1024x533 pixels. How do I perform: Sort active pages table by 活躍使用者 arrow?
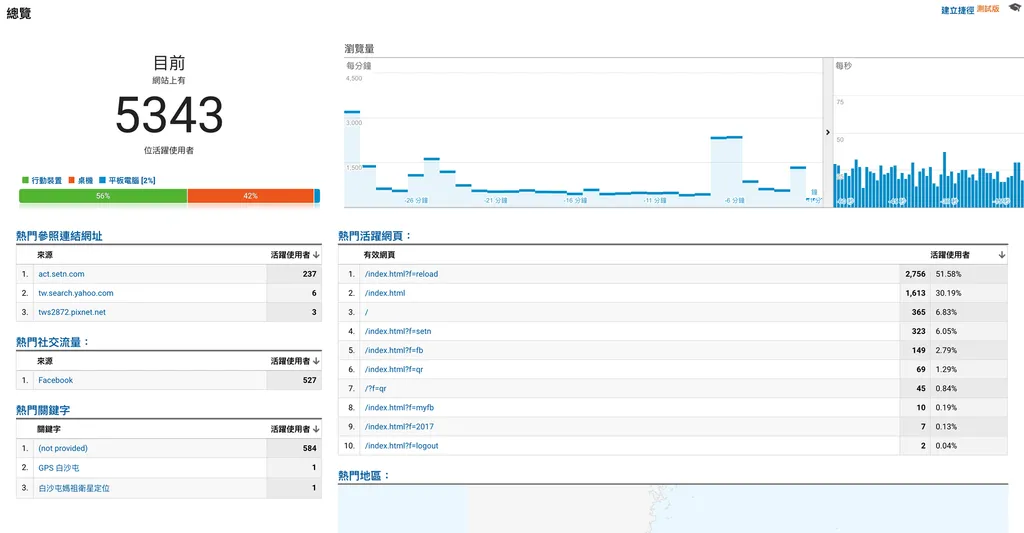(x=1002, y=255)
